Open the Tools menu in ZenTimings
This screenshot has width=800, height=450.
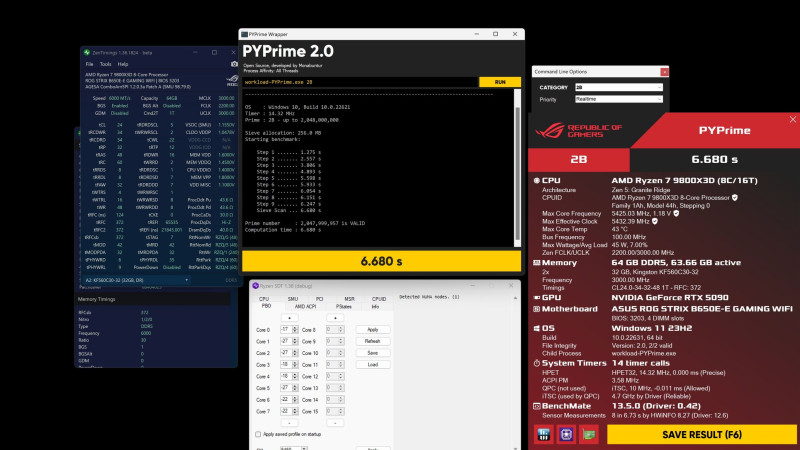[x=106, y=64]
